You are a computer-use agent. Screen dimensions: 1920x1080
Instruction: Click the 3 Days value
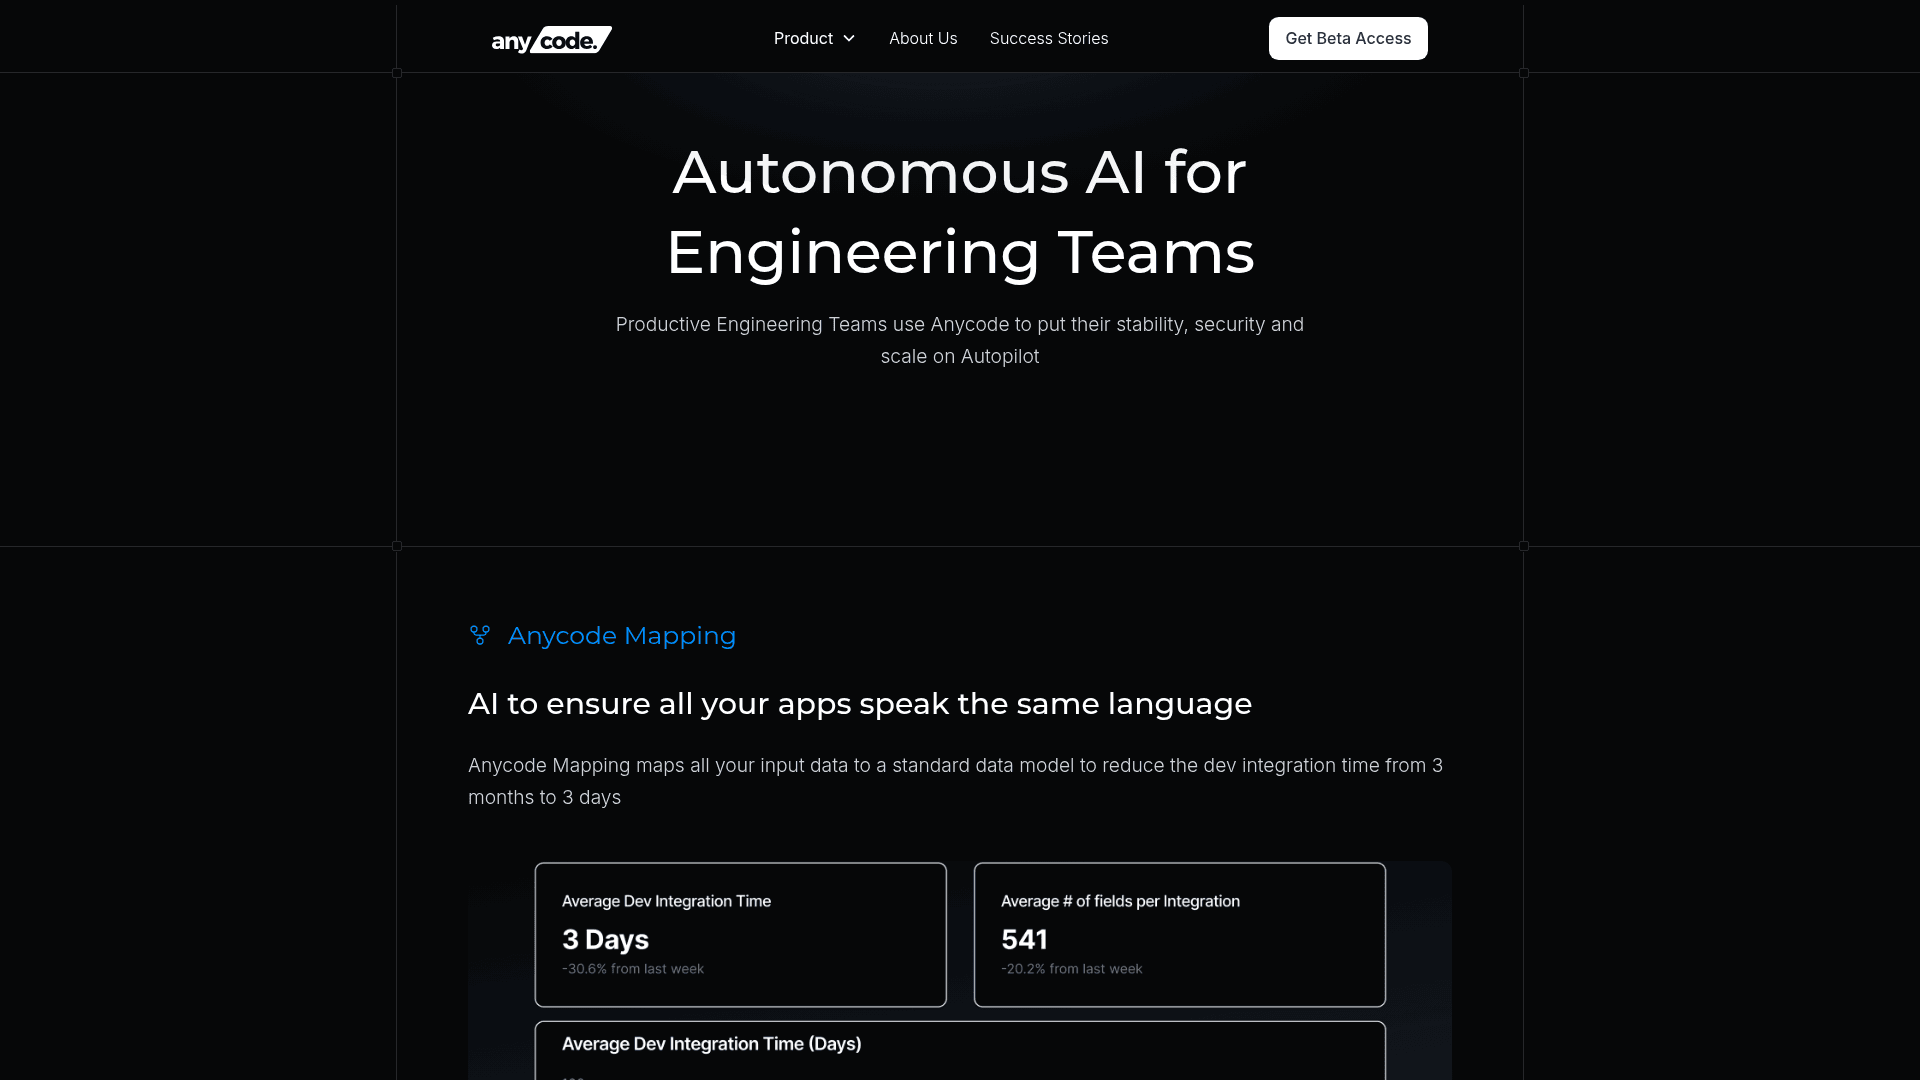[x=605, y=939]
